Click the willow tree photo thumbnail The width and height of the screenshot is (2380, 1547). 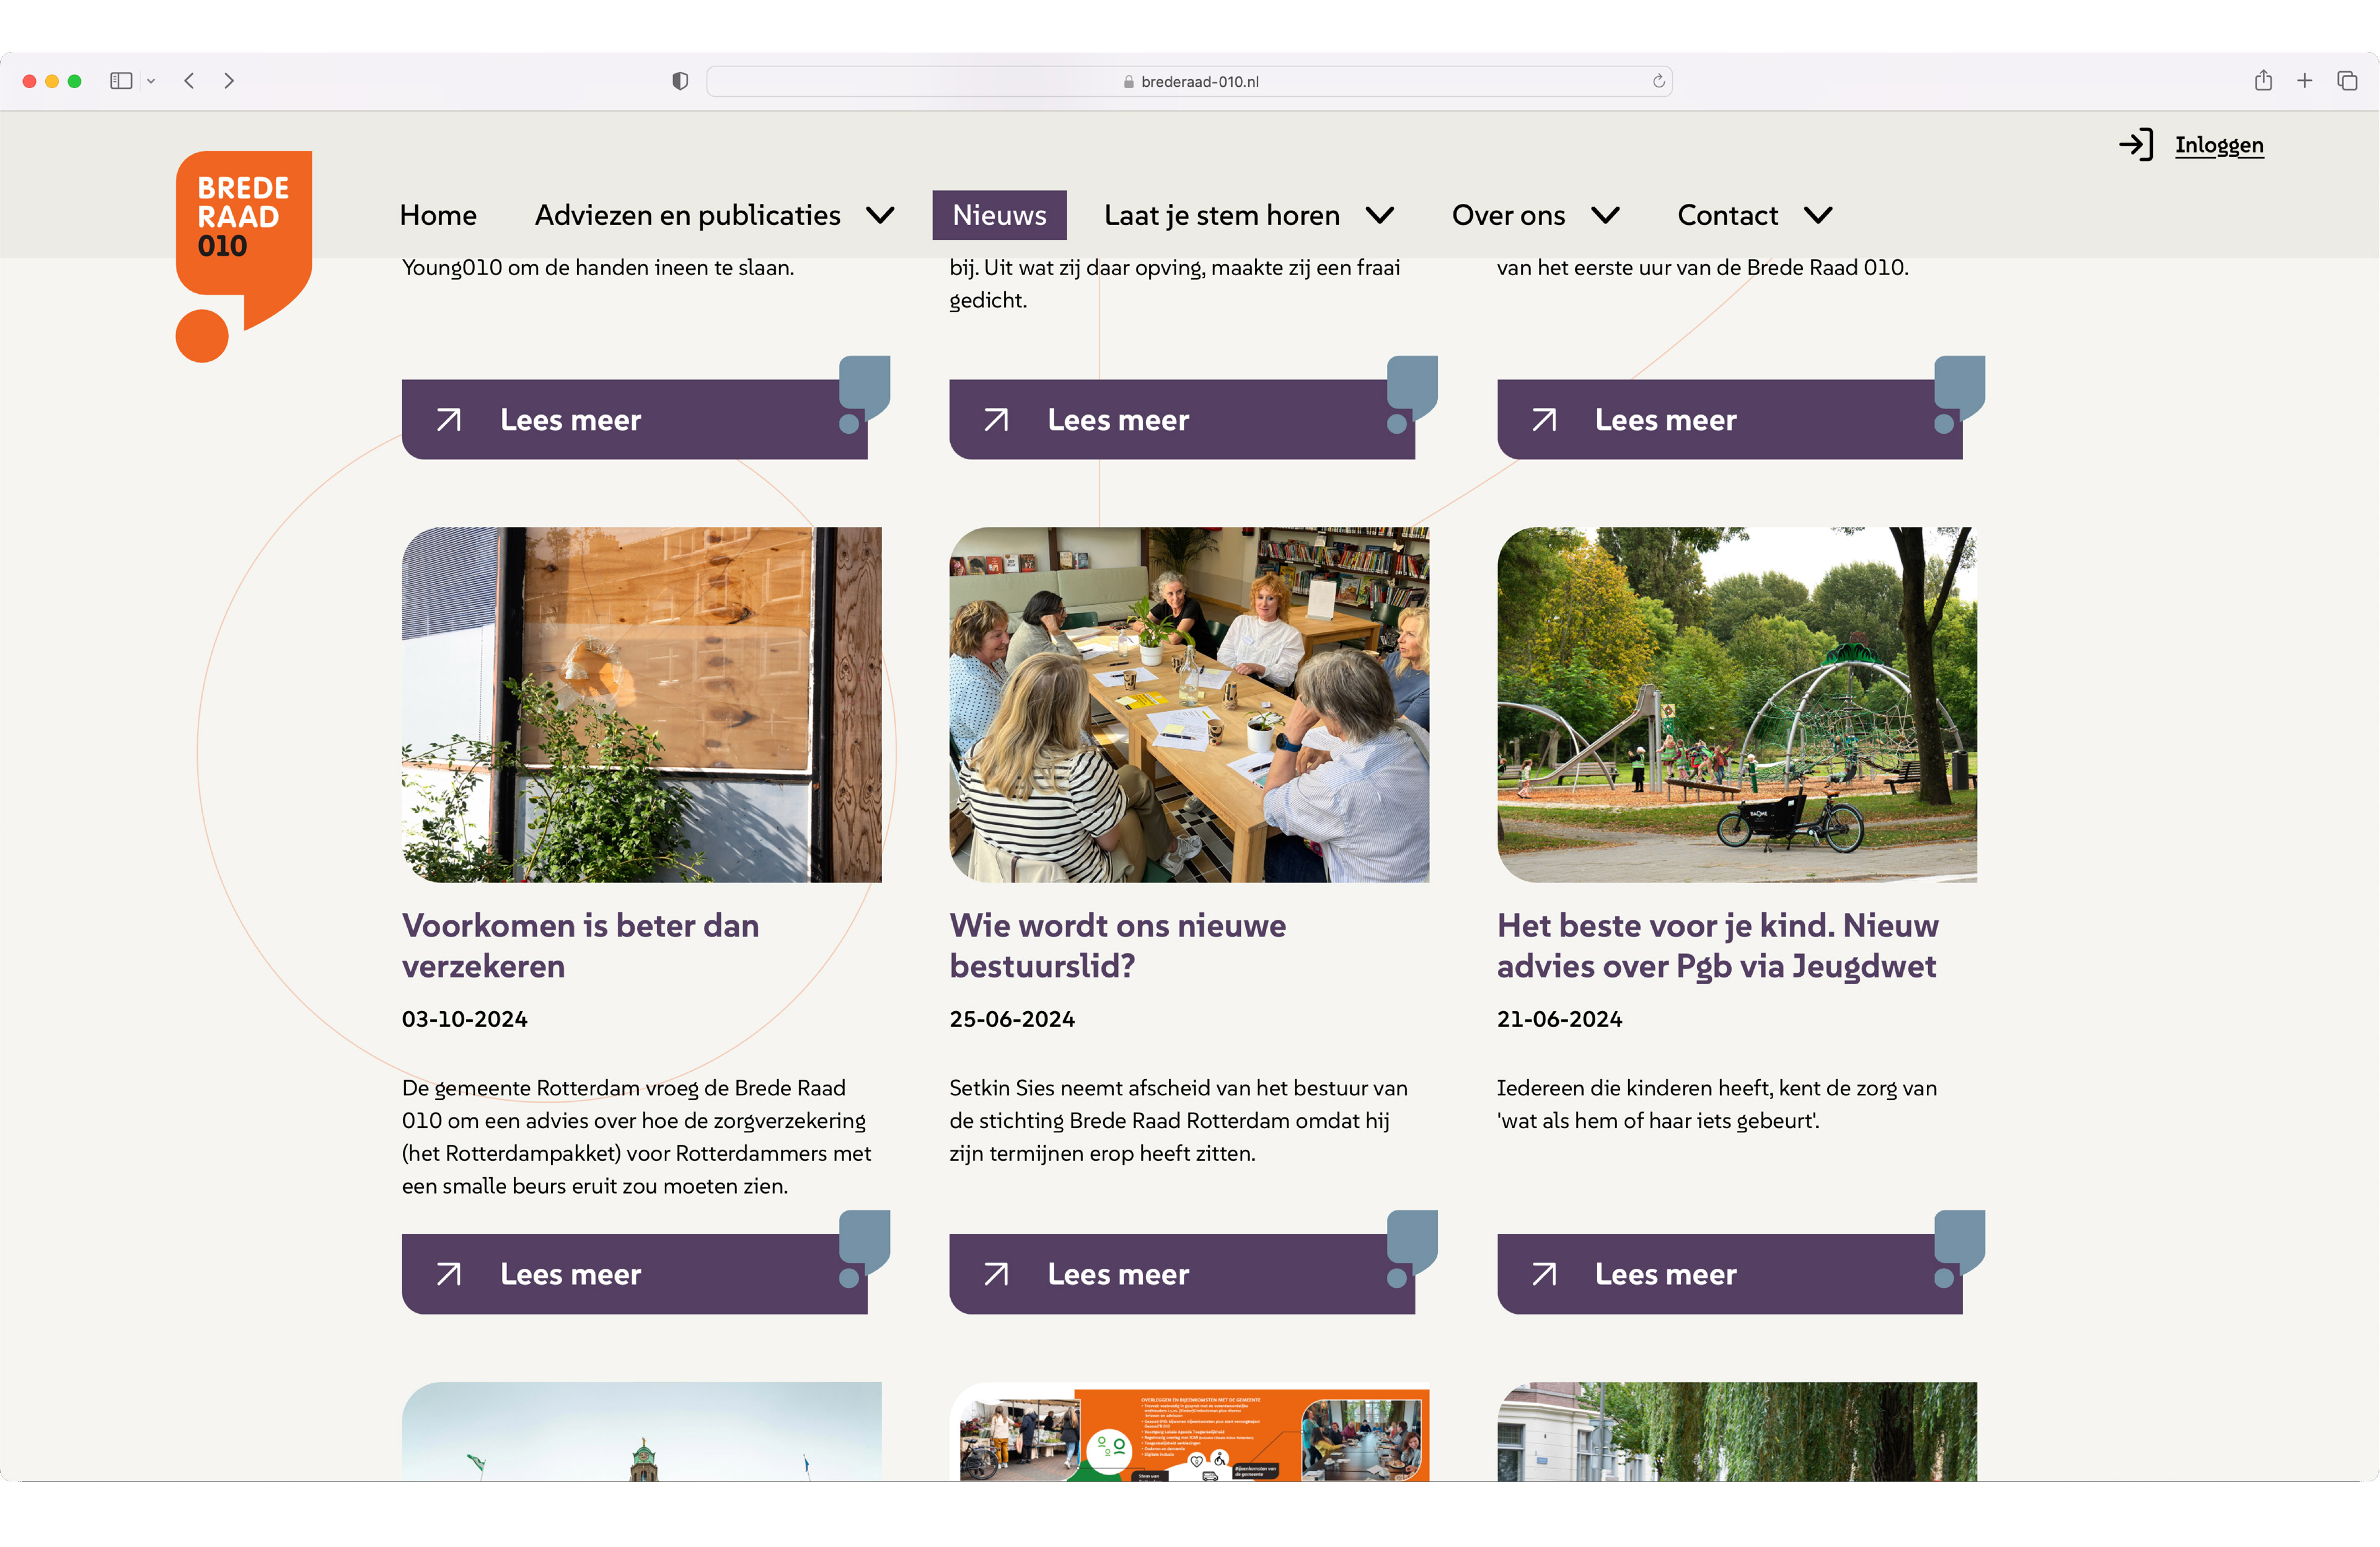[1737, 1432]
